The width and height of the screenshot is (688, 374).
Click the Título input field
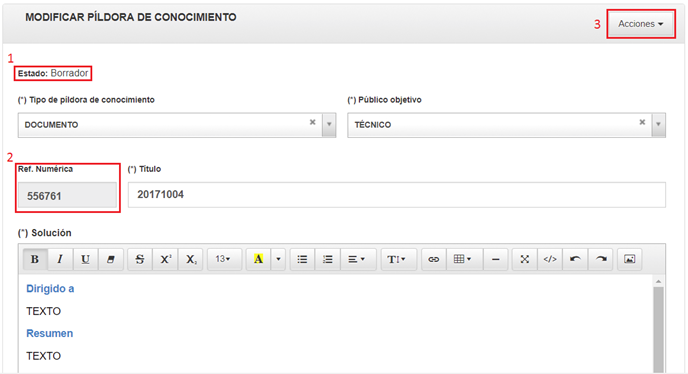tap(397, 194)
